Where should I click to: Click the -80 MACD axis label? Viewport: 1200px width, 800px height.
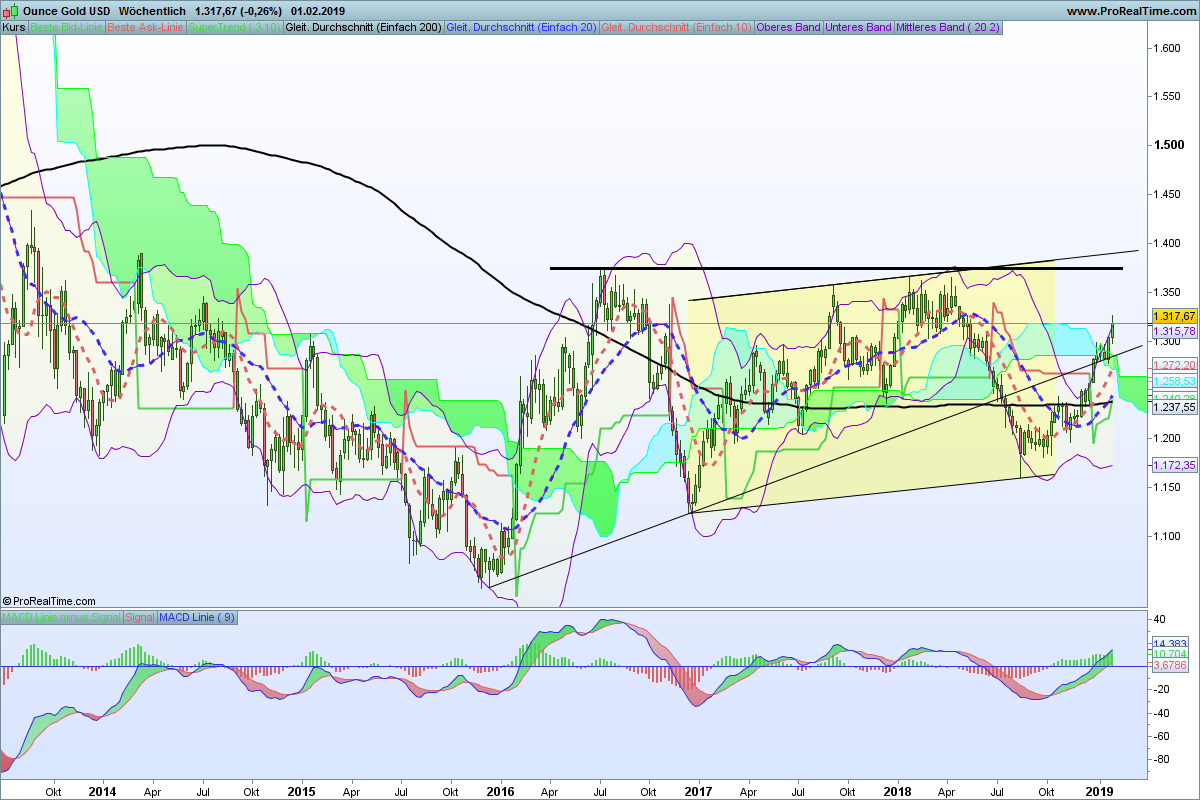pyautogui.click(x=1163, y=760)
